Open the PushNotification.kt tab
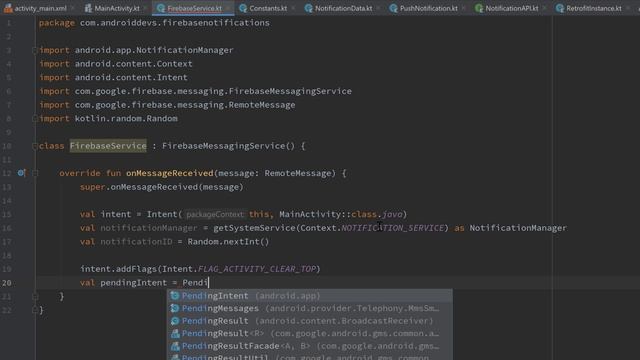This screenshot has width=640, height=360. [428, 8]
